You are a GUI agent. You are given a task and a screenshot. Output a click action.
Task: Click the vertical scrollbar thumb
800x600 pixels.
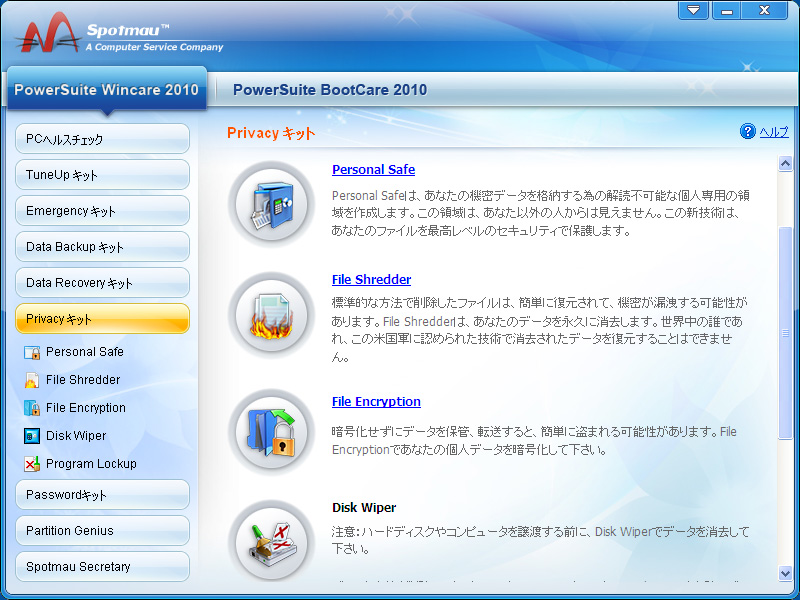click(x=785, y=333)
